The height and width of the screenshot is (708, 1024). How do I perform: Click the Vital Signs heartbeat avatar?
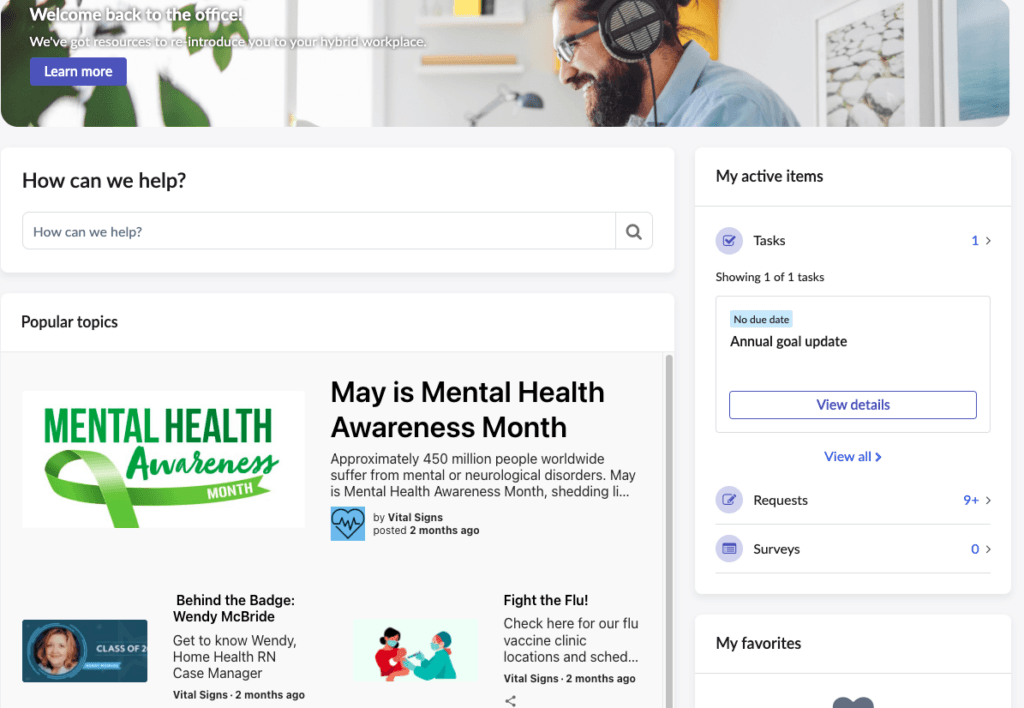347,523
